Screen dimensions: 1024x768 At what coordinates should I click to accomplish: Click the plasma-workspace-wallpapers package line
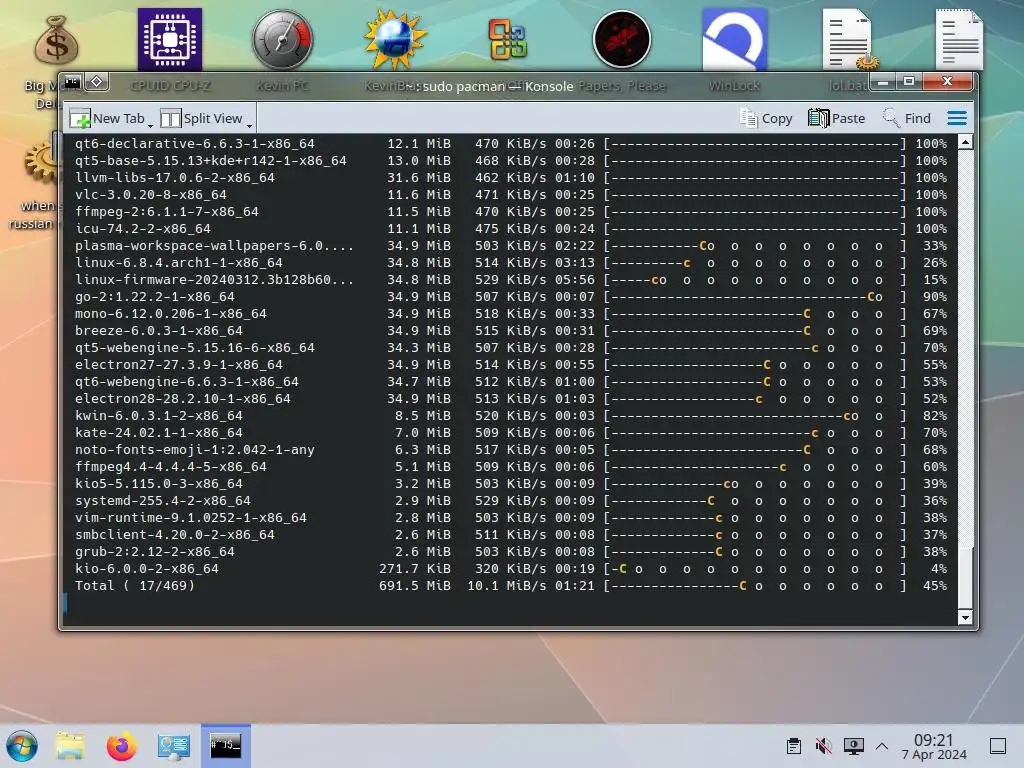pos(510,246)
